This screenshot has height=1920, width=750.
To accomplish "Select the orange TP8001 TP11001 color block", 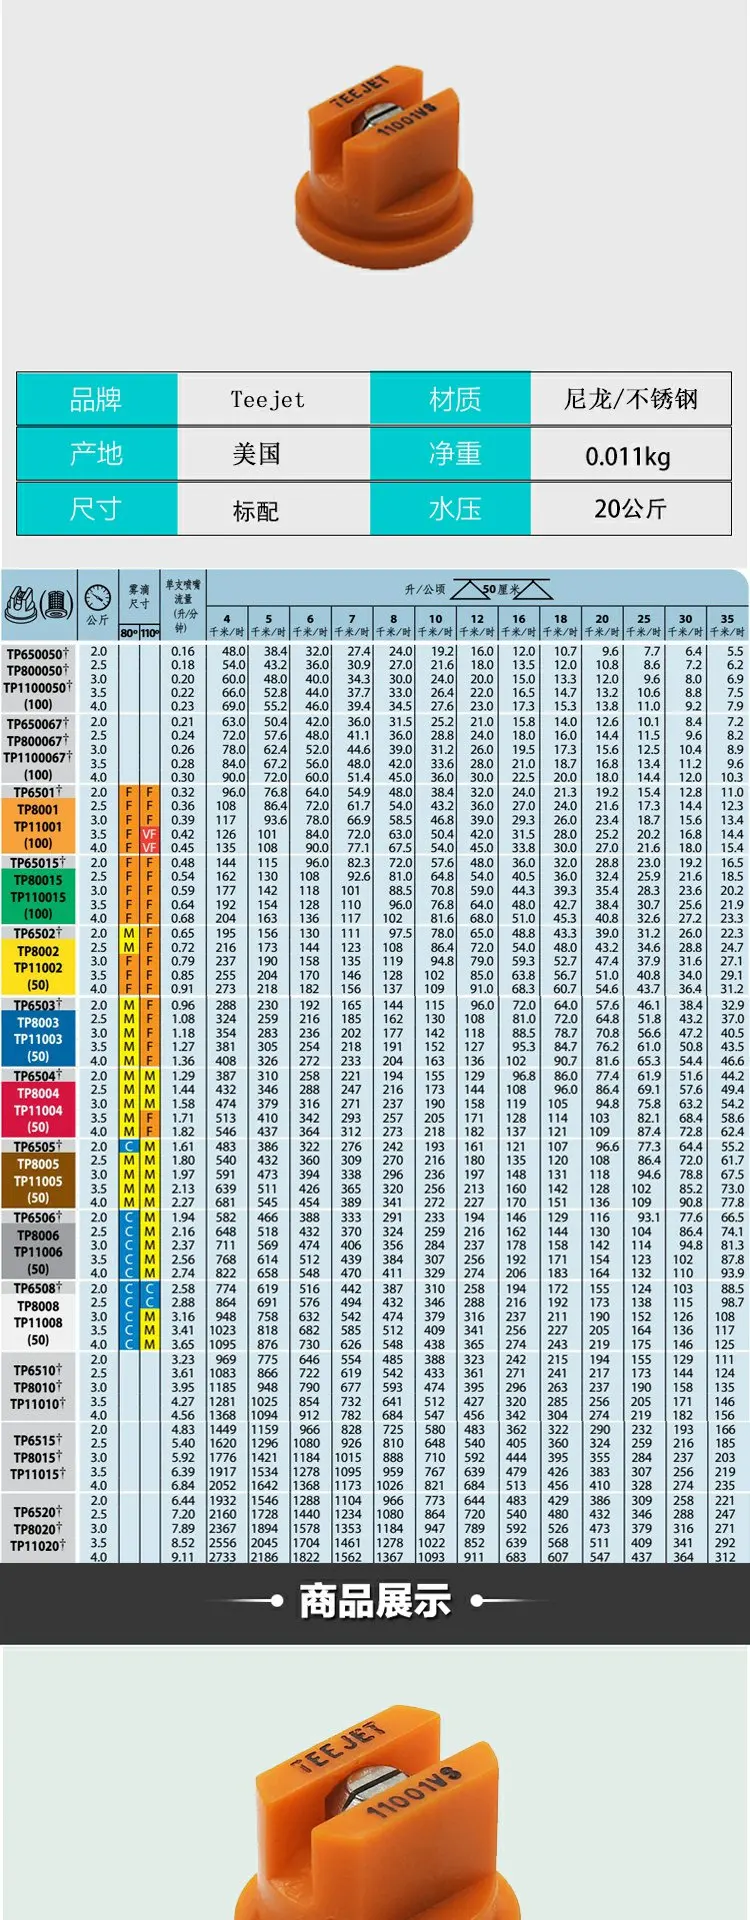I will 38,827.
